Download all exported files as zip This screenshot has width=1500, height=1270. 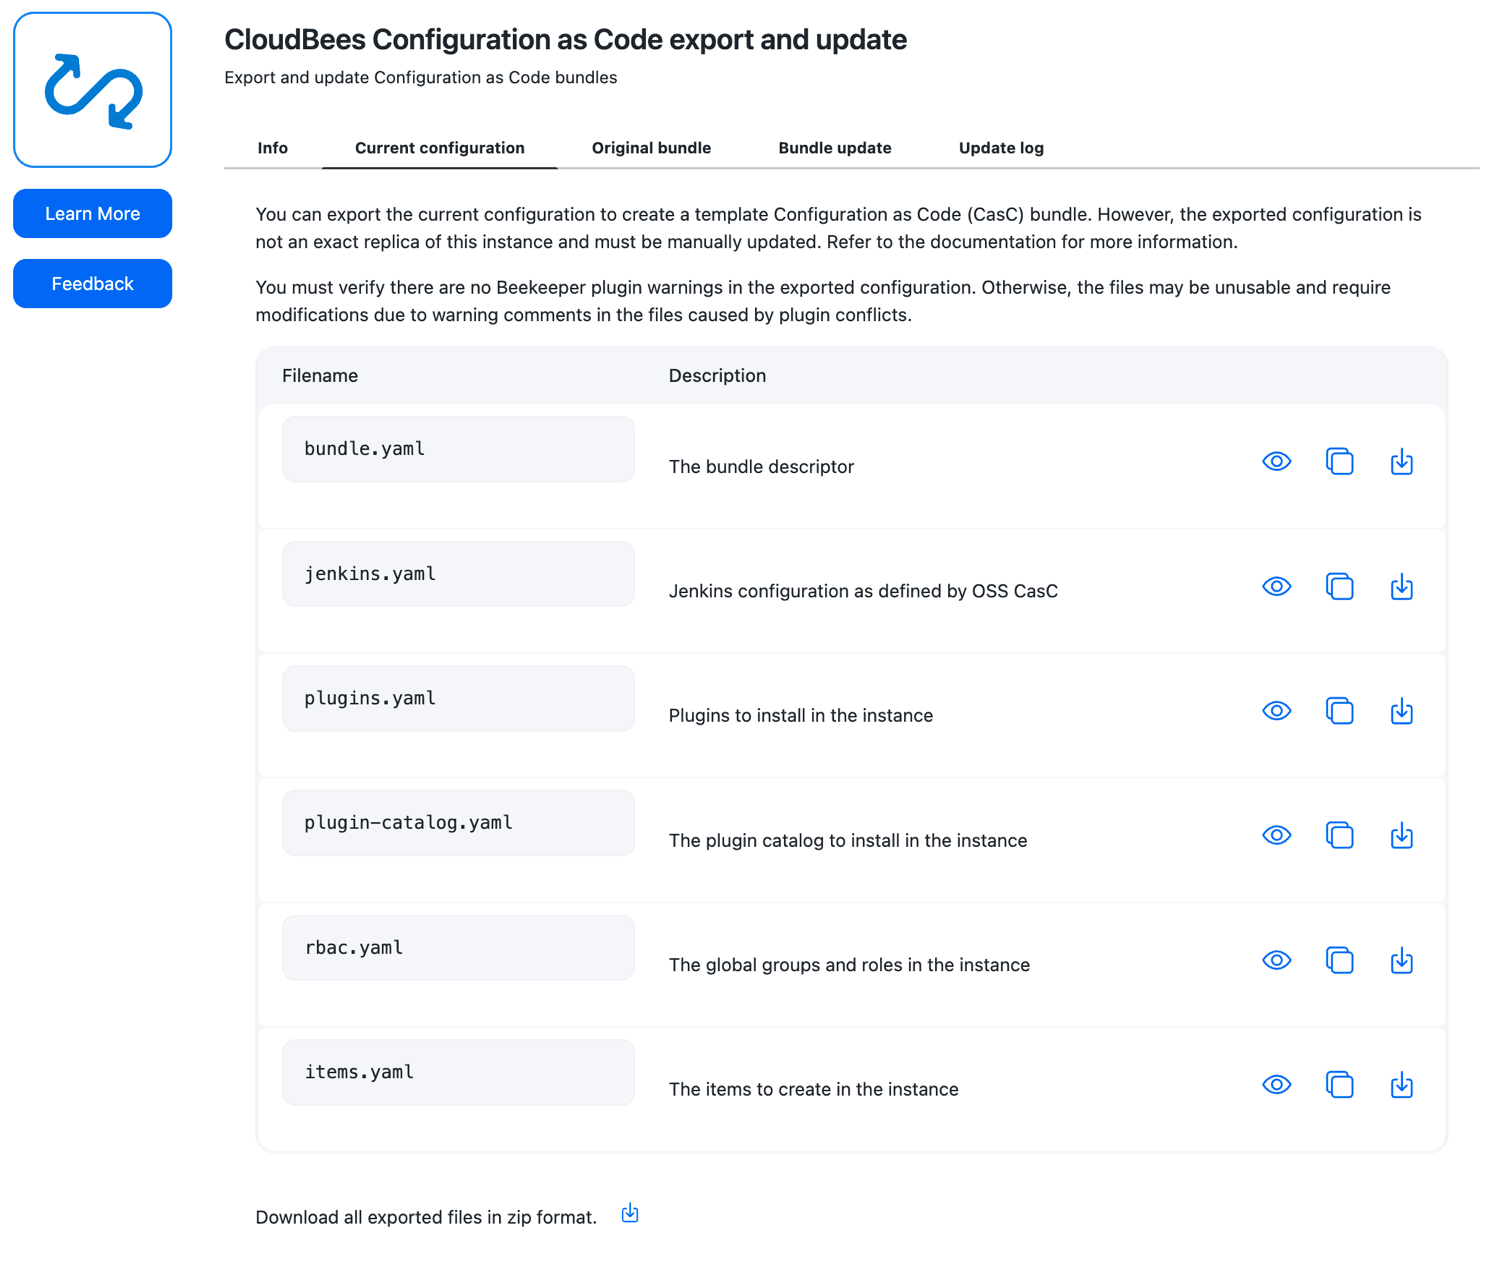pos(630,1213)
